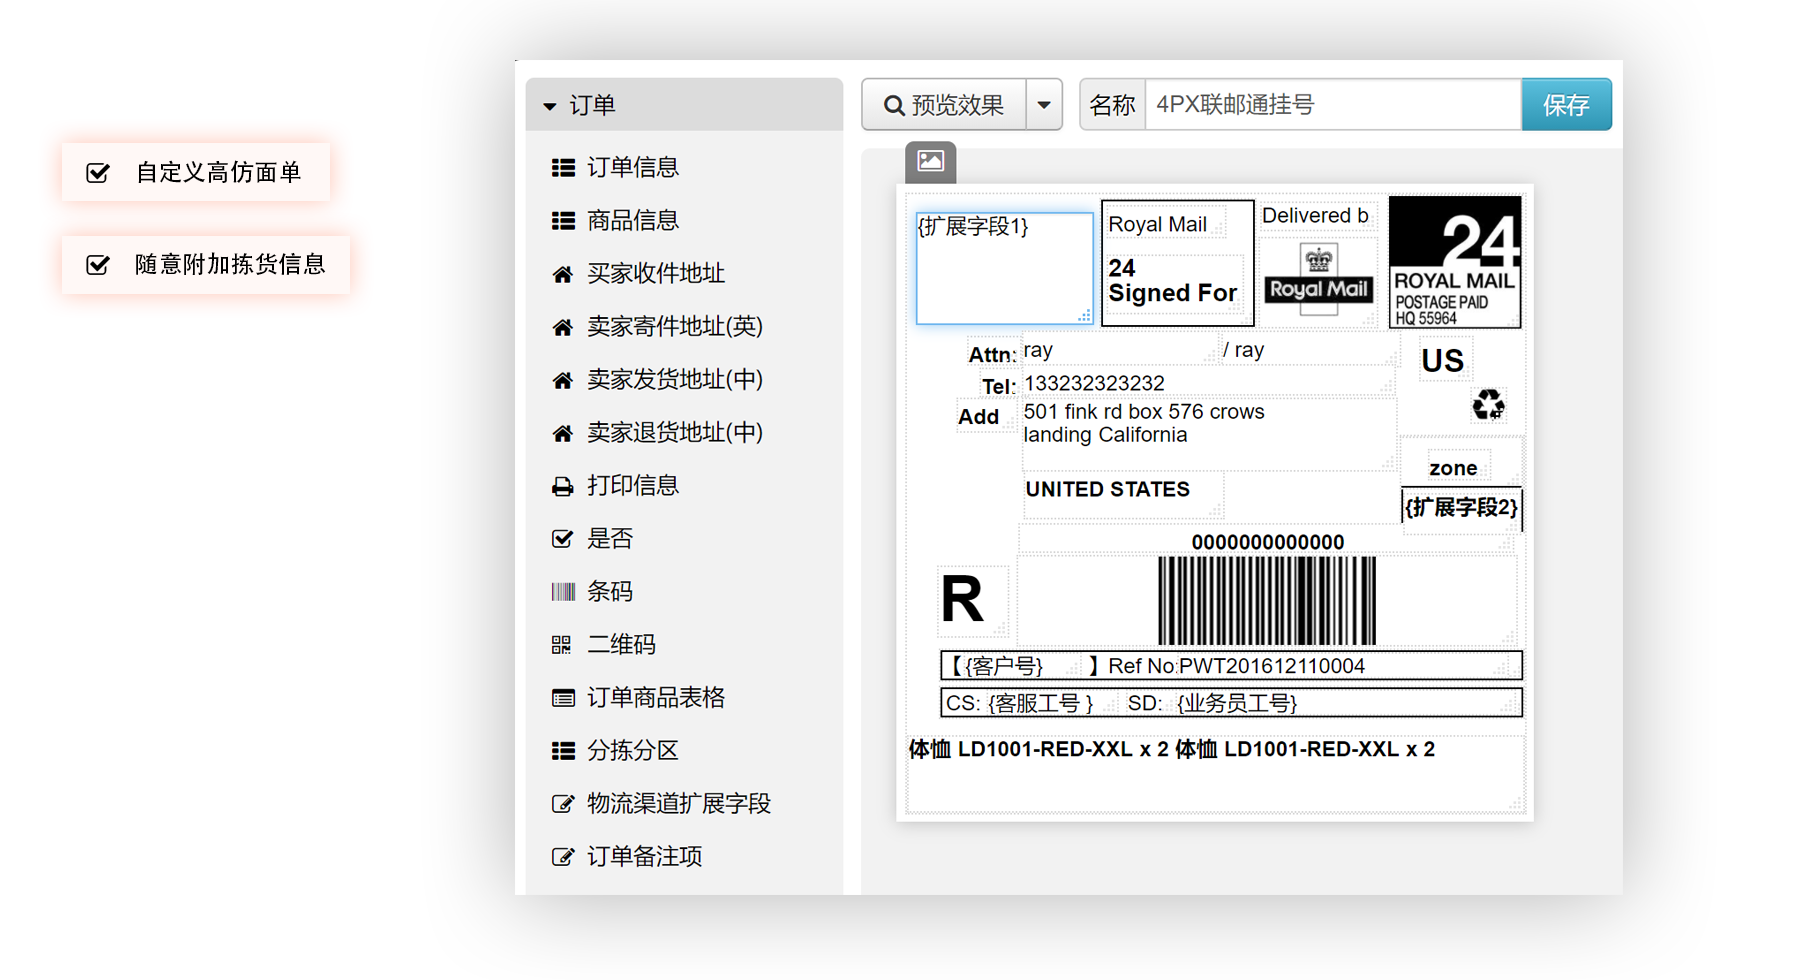1820x980 pixels.
Task: Select 条码 menu entry
Action: coord(610,592)
